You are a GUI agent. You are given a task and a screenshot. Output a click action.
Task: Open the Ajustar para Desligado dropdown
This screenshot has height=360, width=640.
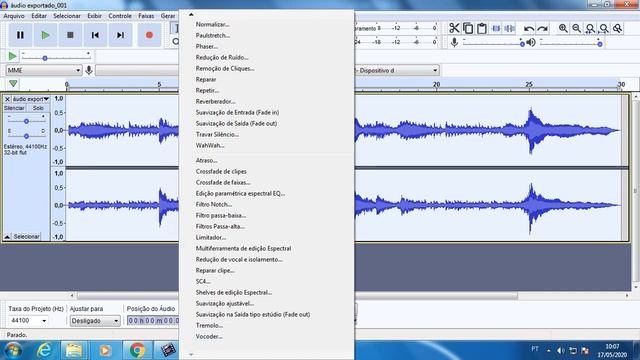pos(95,321)
